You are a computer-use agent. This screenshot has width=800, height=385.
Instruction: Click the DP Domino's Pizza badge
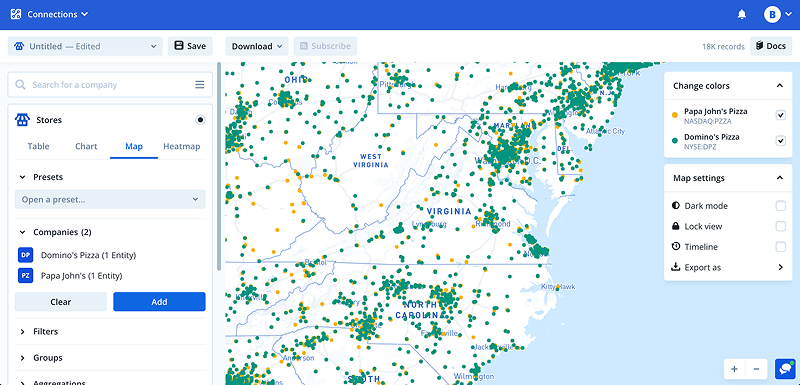pos(26,254)
